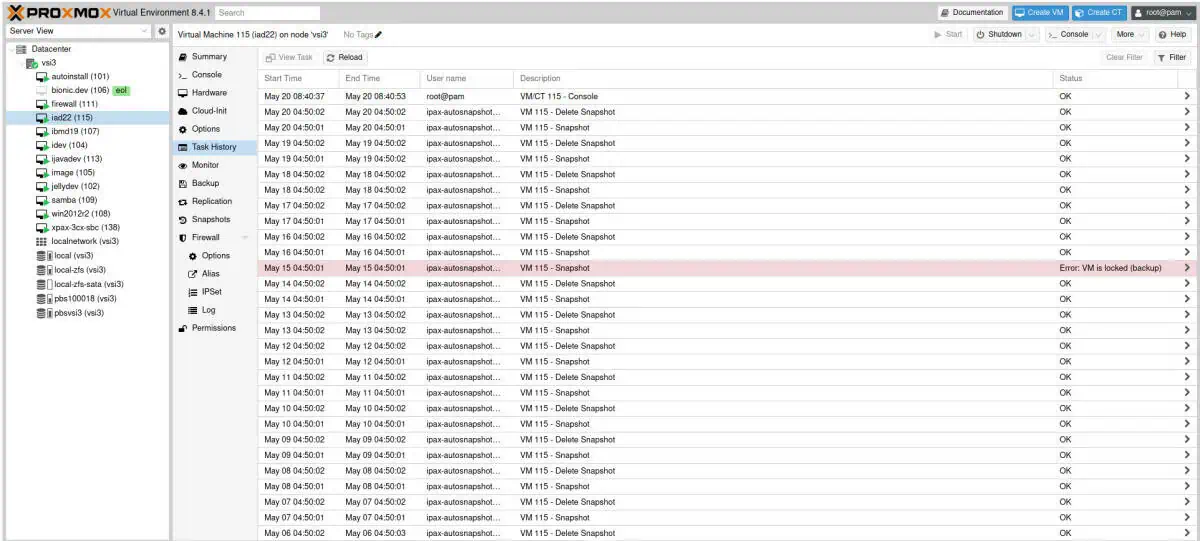Open the Documentation link
The height and width of the screenshot is (541, 1200).
click(x=971, y=13)
